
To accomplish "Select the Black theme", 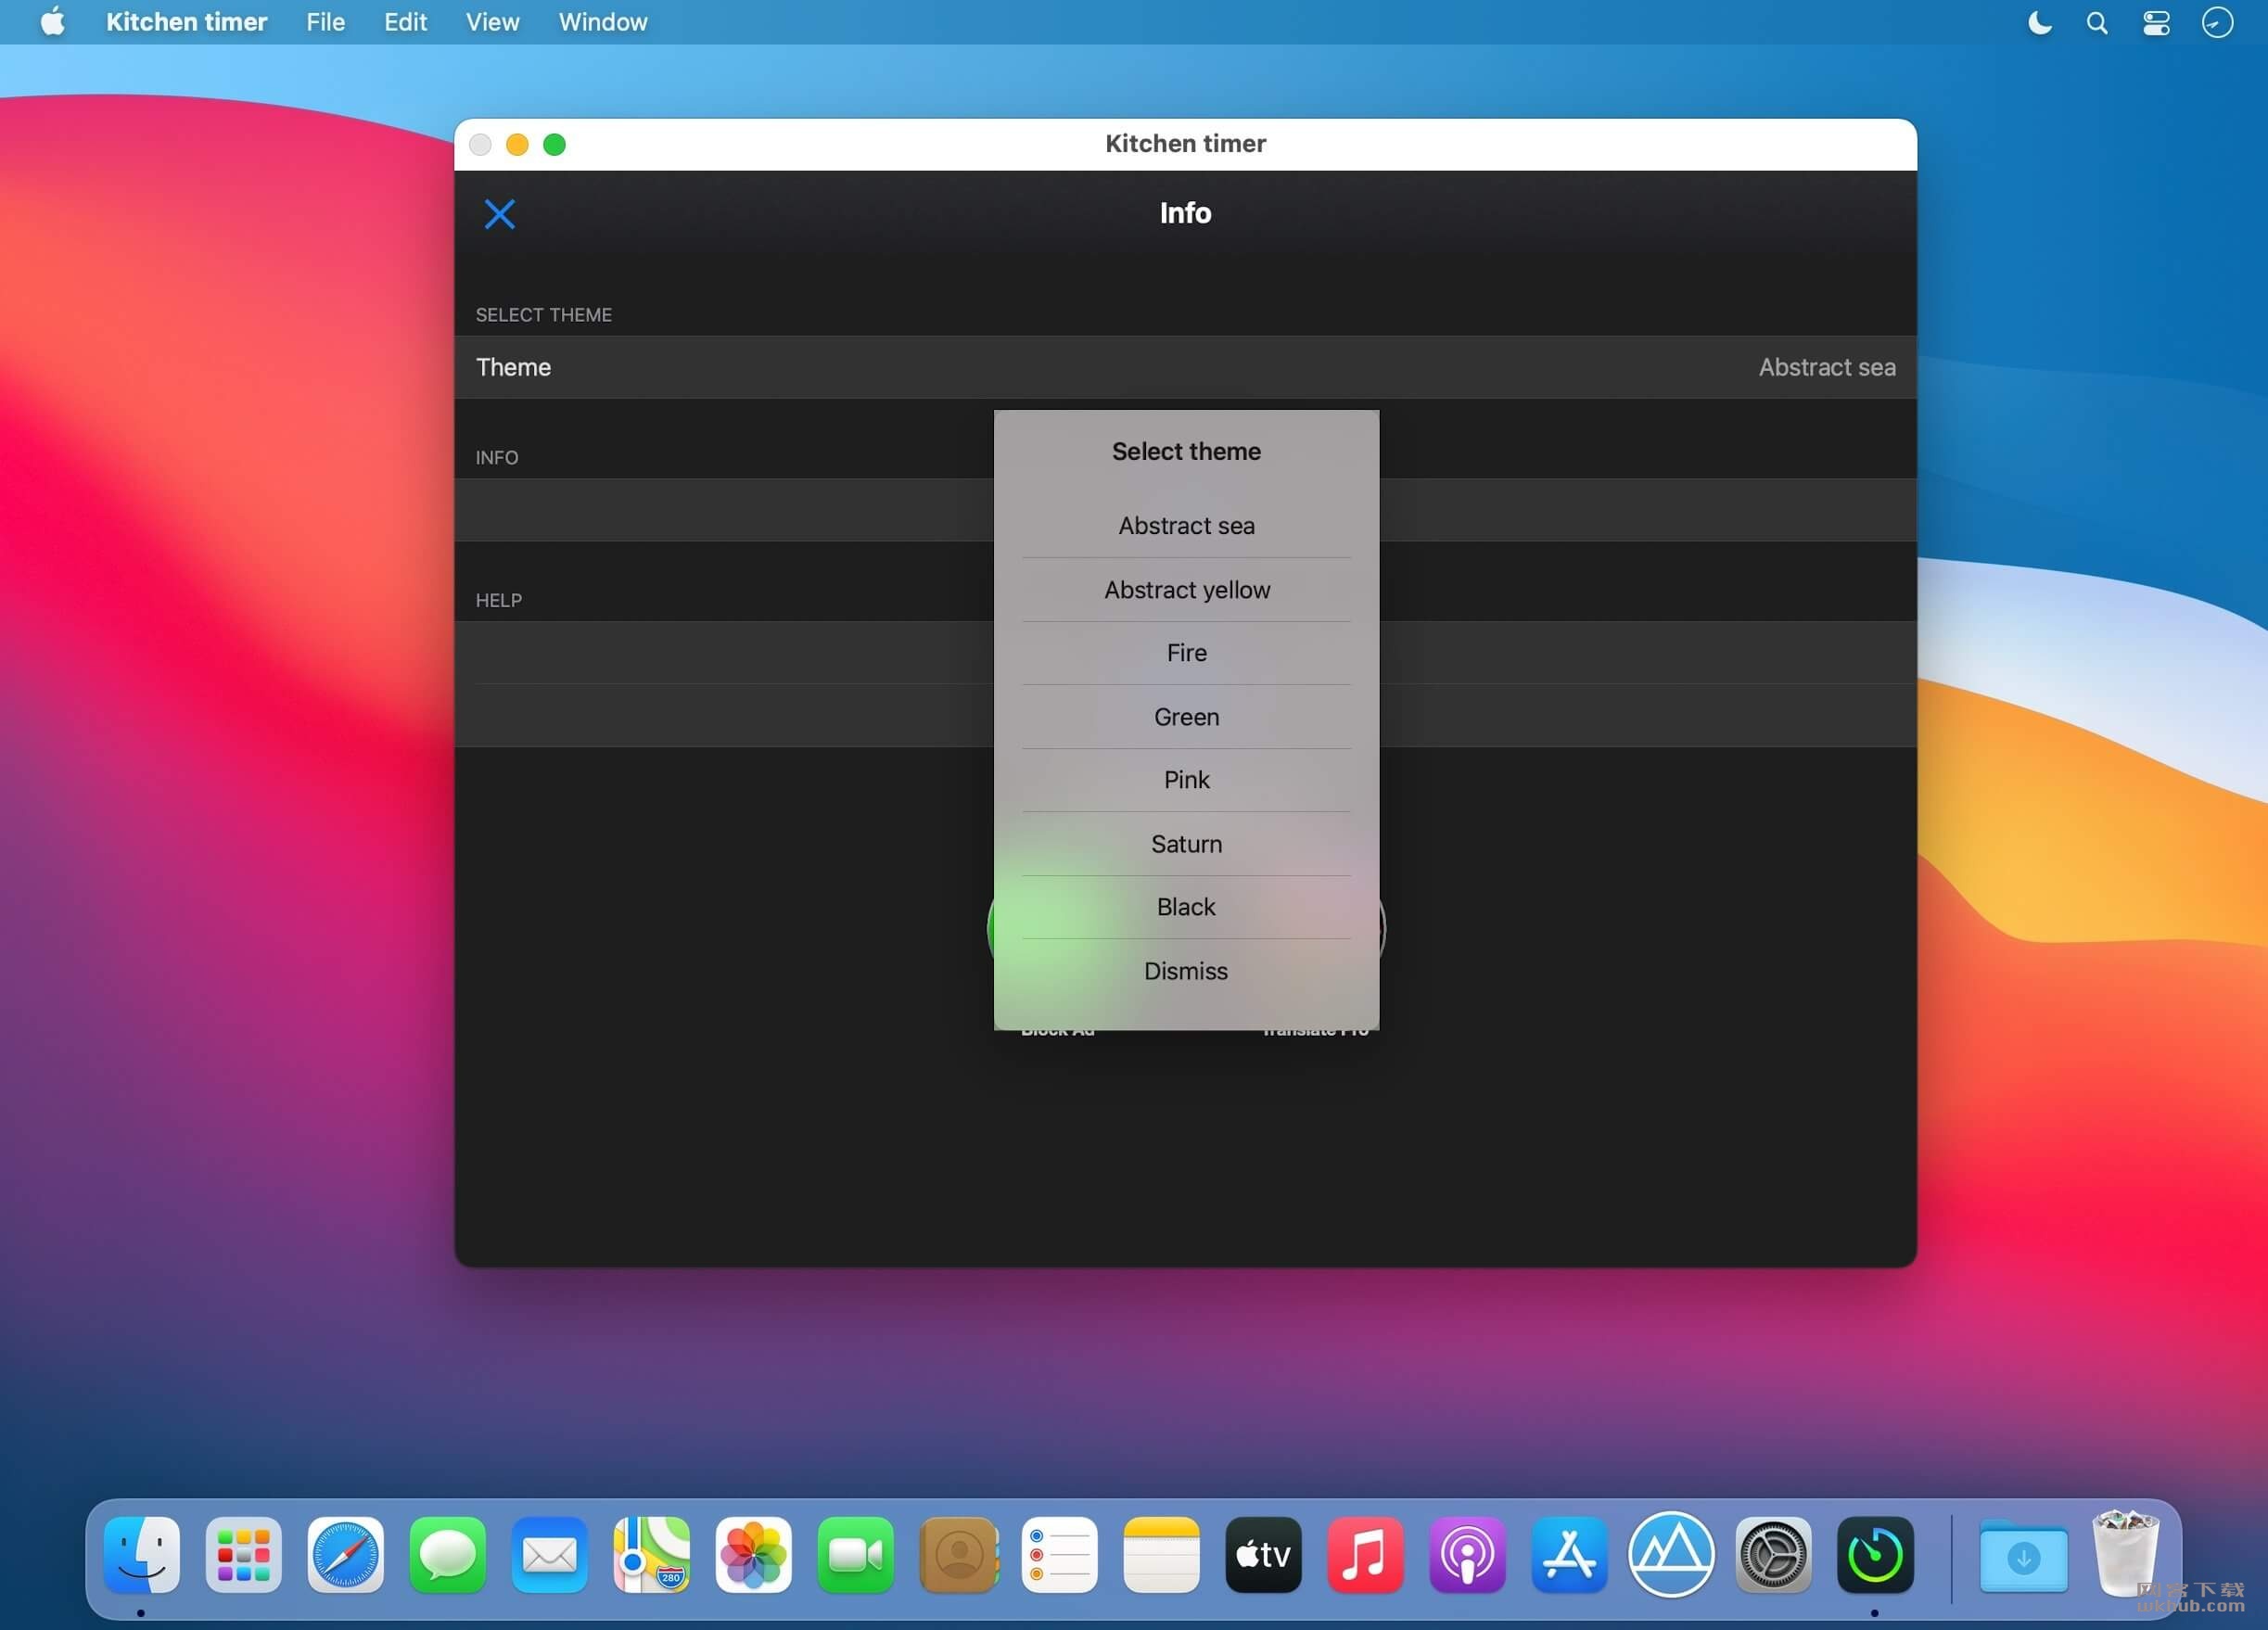I will pyautogui.click(x=1186, y=907).
